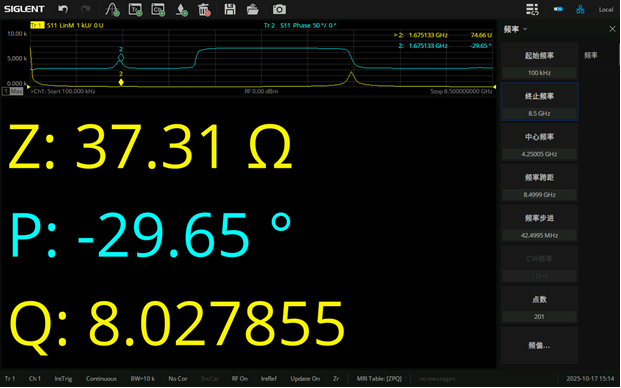The width and height of the screenshot is (621, 388).
Task: Select the Tr 1 trace label
Action: [x=37, y=25]
